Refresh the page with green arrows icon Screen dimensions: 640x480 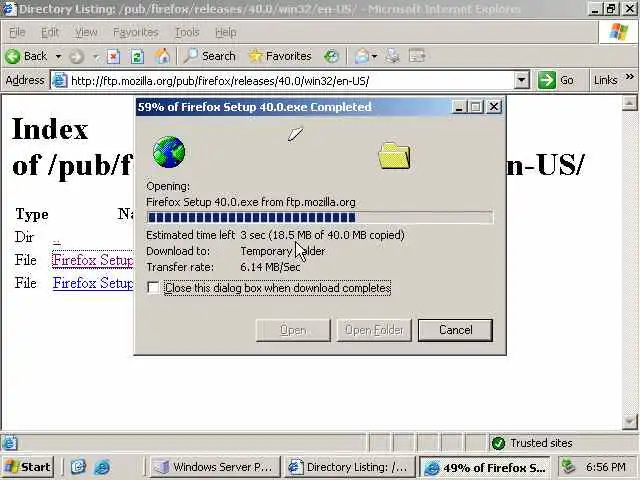coord(137,56)
